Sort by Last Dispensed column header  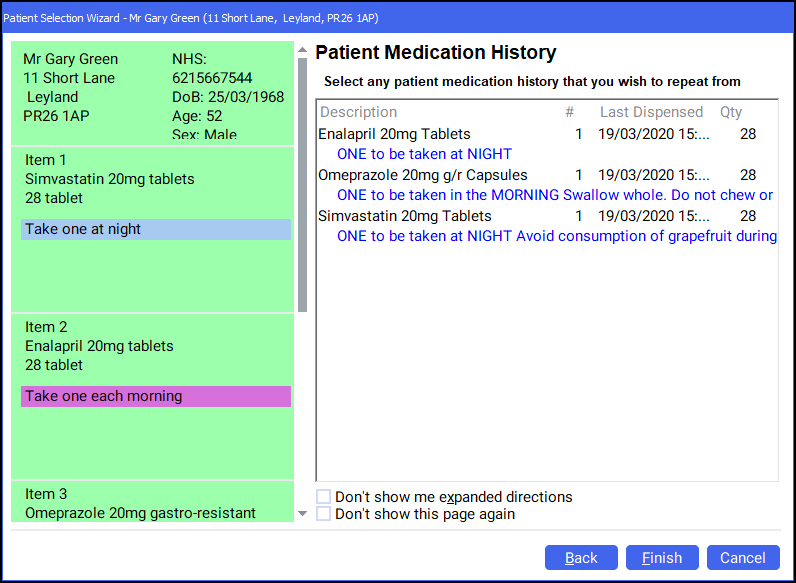[x=651, y=112]
